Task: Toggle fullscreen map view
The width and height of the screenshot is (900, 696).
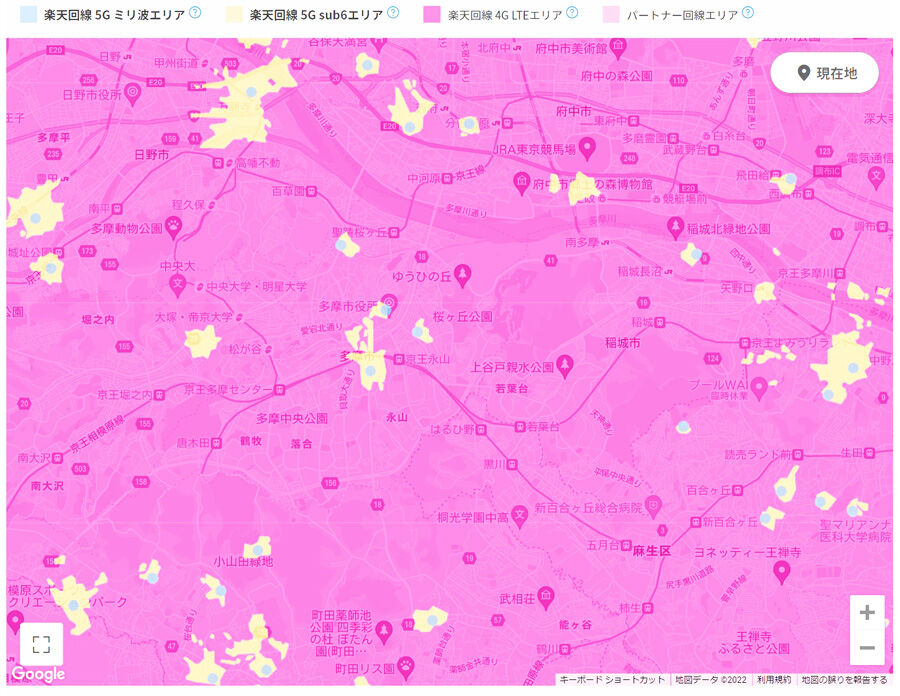Action: [x=41, y=644]
